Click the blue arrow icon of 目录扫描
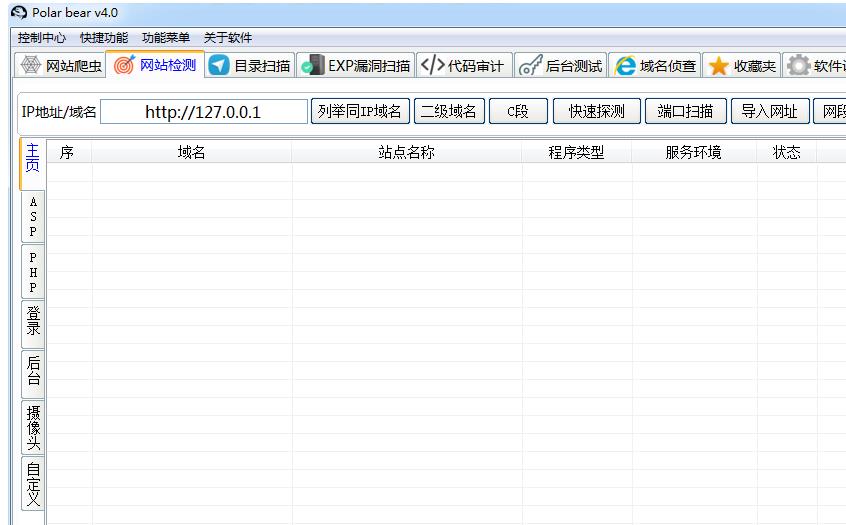The image size is (846, 525). point(219,66)
